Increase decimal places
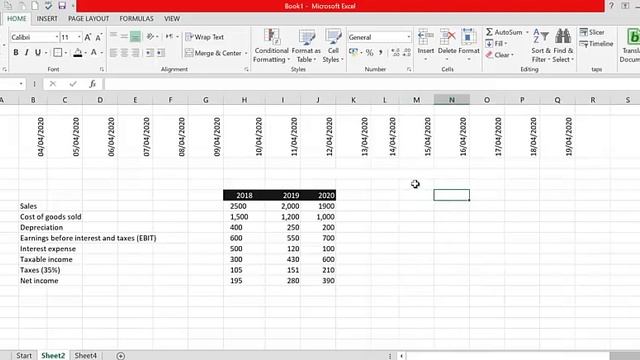The image size is (640, 360). click(x=395, y=53)
